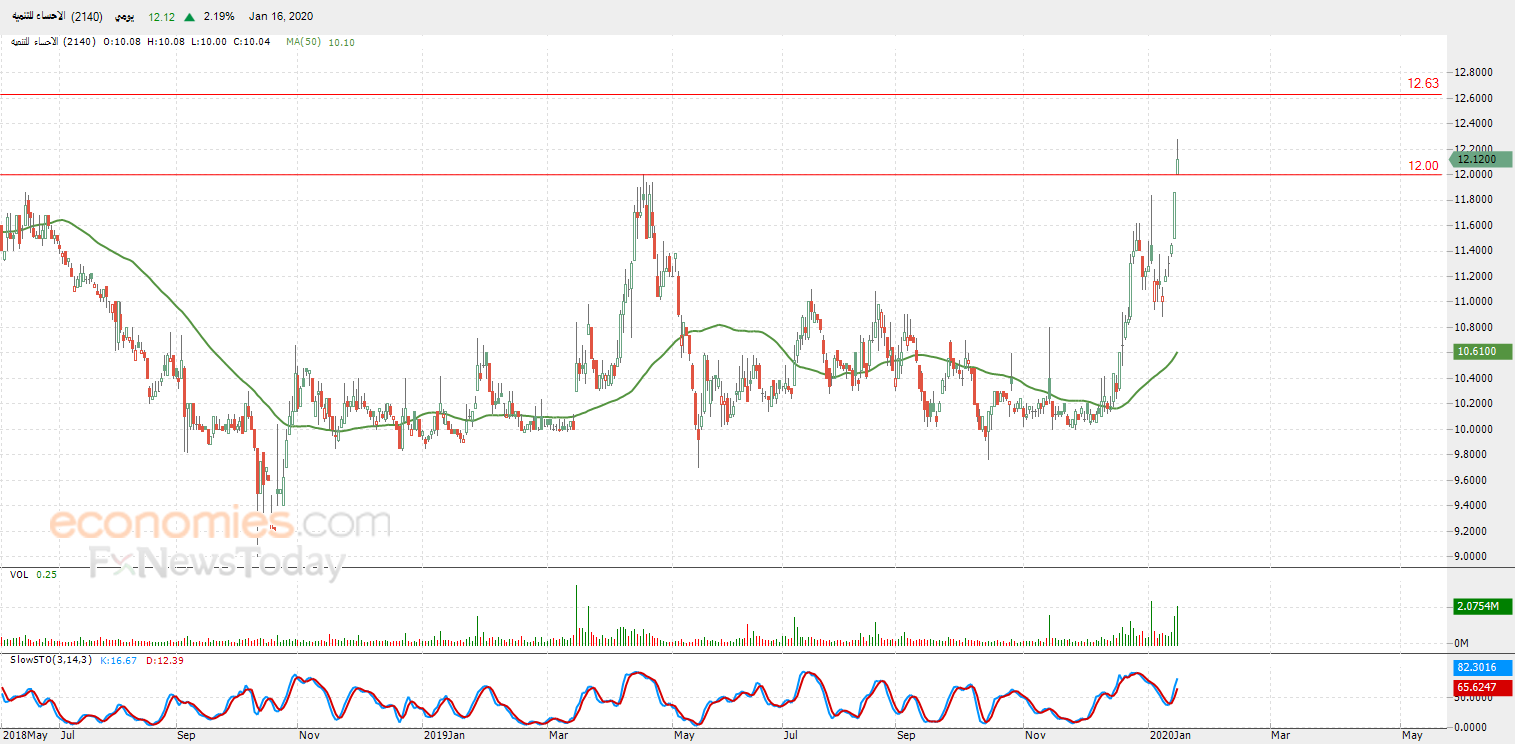
Task: Click the red 65.6247 stochastic D tag
Action: (1482, 688)
